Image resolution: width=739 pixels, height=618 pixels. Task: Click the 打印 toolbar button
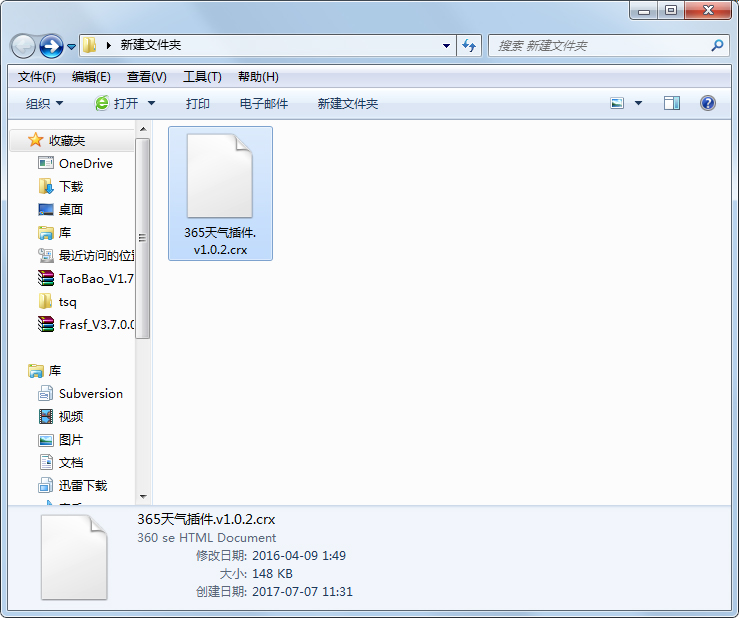198,103
